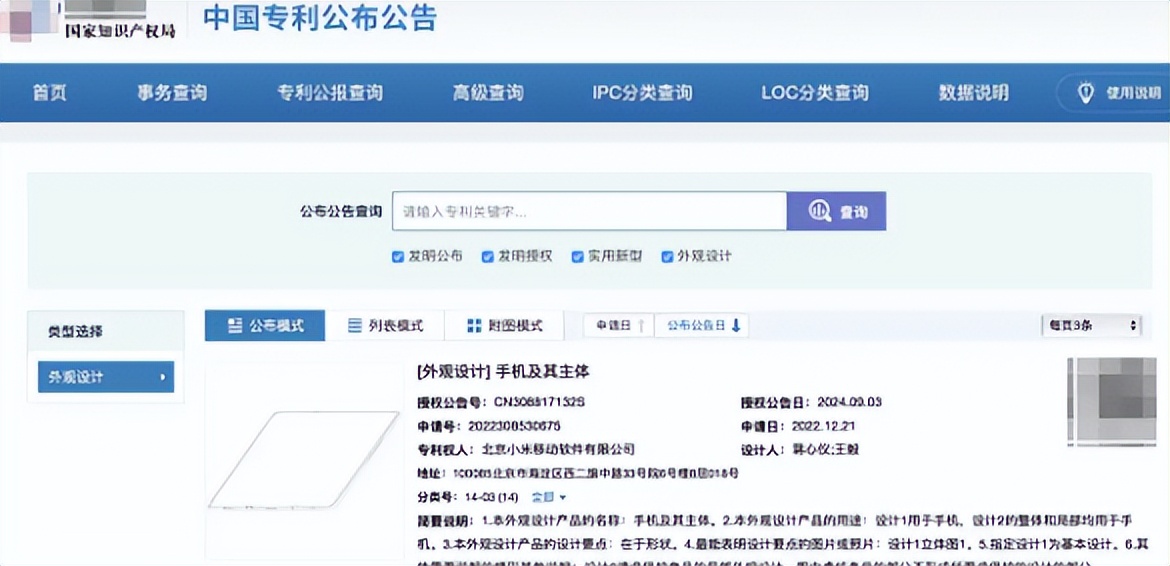Uncheck the 实用新型 checkbox
Screen dimensions: 1170x566
tap(577, 257)
